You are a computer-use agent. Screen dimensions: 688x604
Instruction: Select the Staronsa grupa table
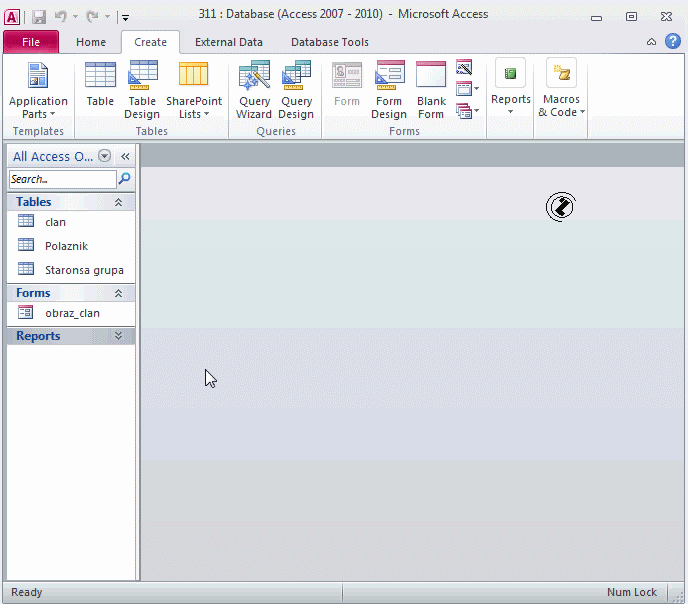pyautogui.click(x=71, y=270)
